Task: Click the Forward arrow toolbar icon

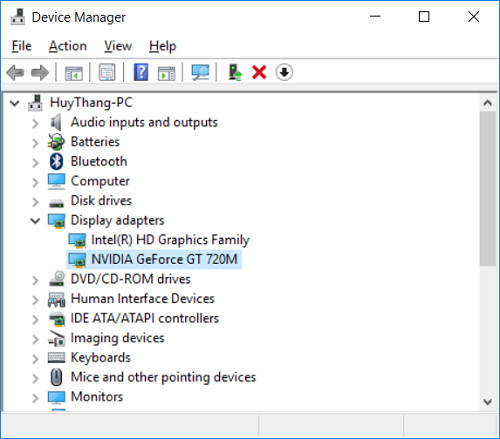Action: click(40, 72)
